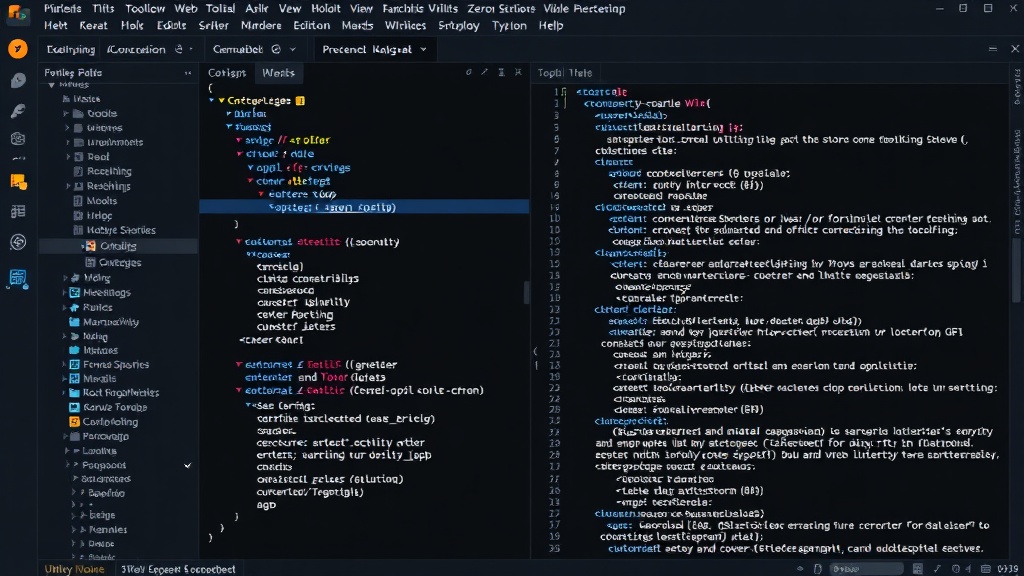
Task: Toggle the checkmark on the Pongooot row
Action: pyautogui.click(x=188, y=466)
